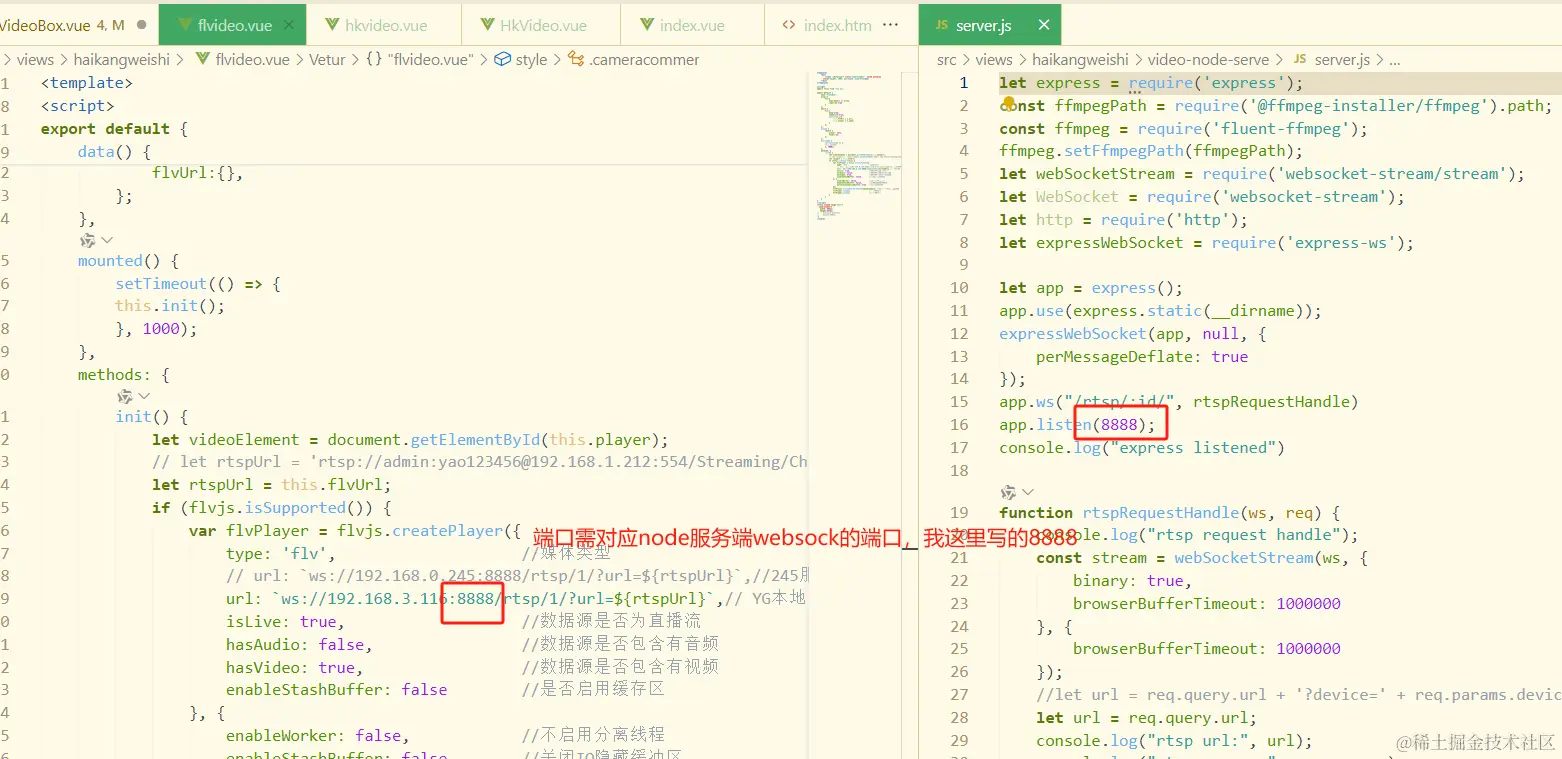Open the .cameracommer breadcrumb

pos(634,60)
